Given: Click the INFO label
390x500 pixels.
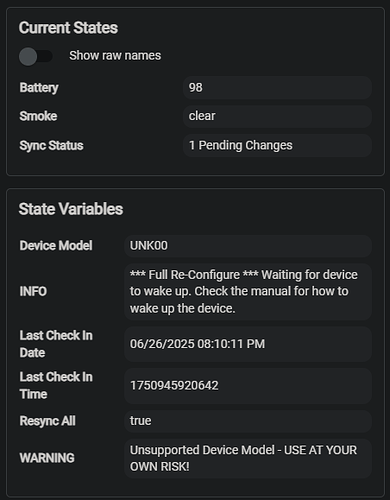Looking at the screenshot, I should (33, 292).
